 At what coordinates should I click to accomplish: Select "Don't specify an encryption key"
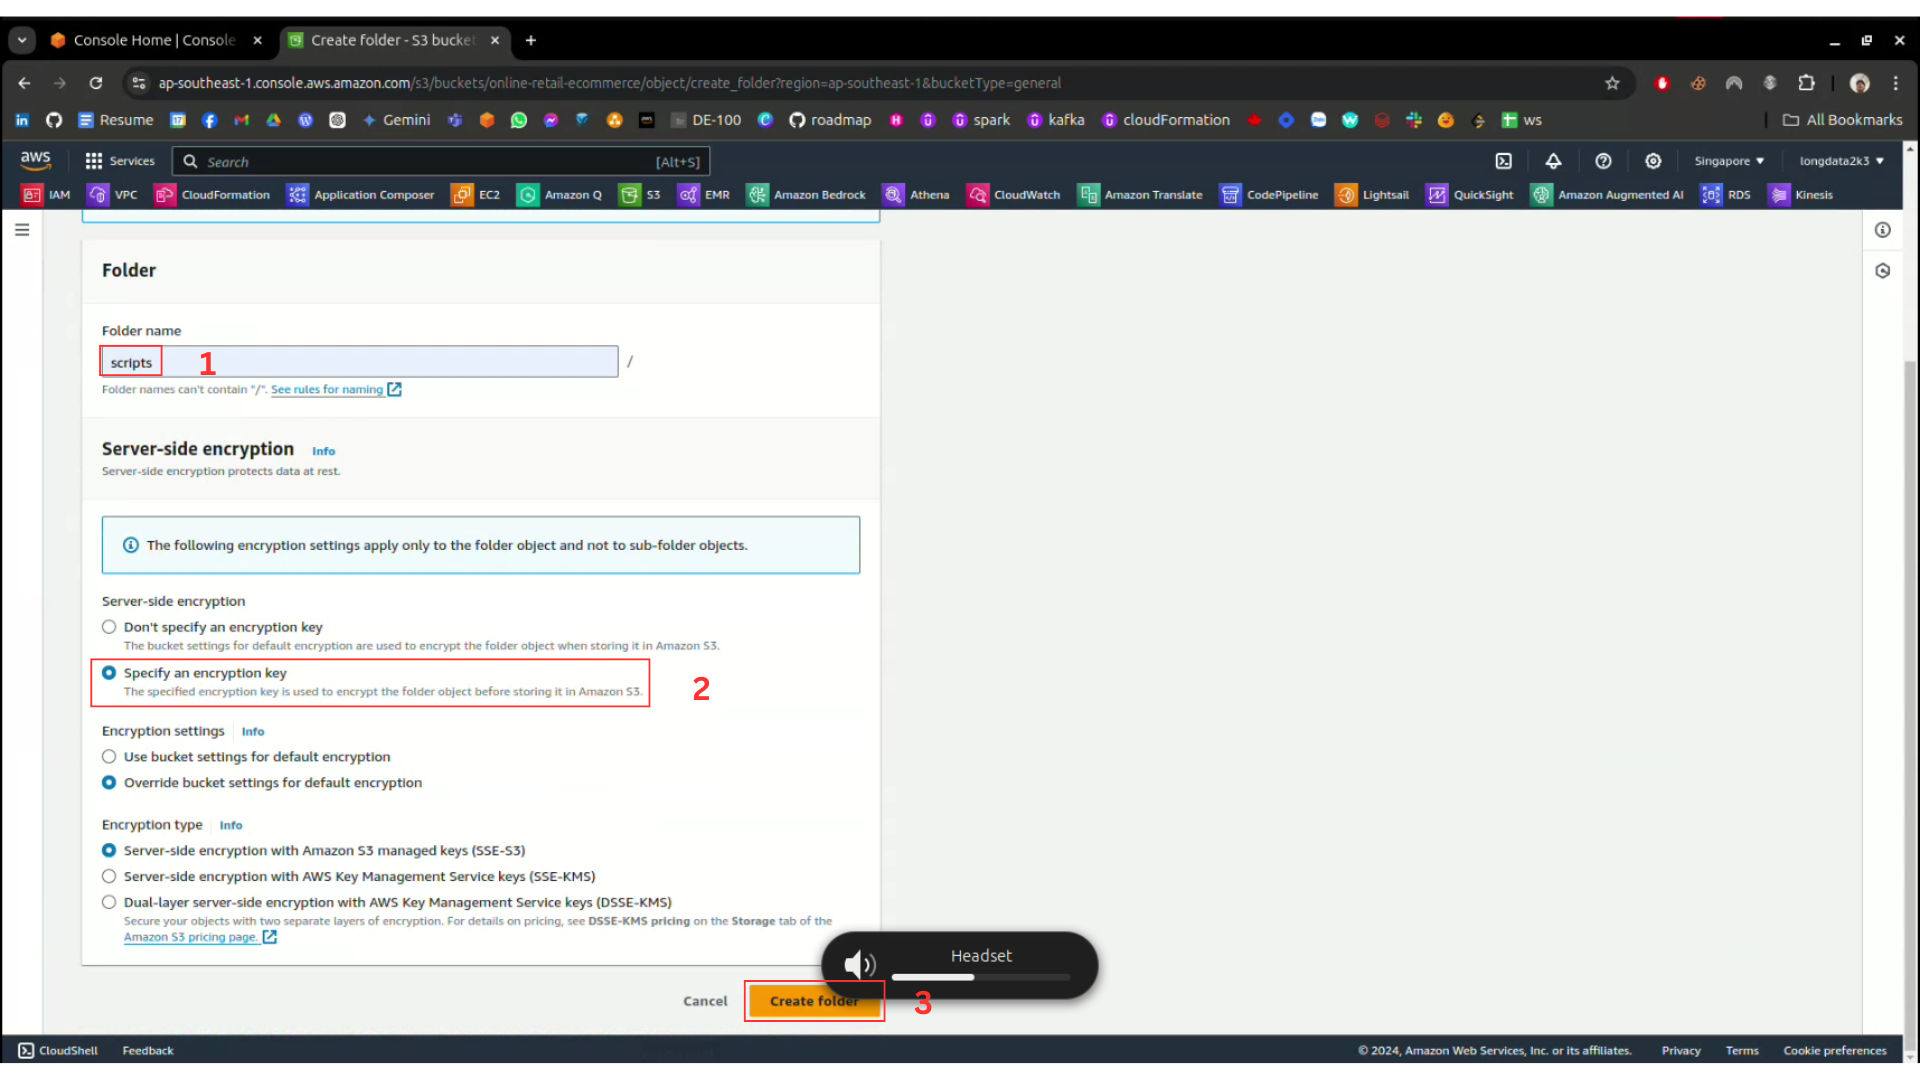tap(109, 627)
